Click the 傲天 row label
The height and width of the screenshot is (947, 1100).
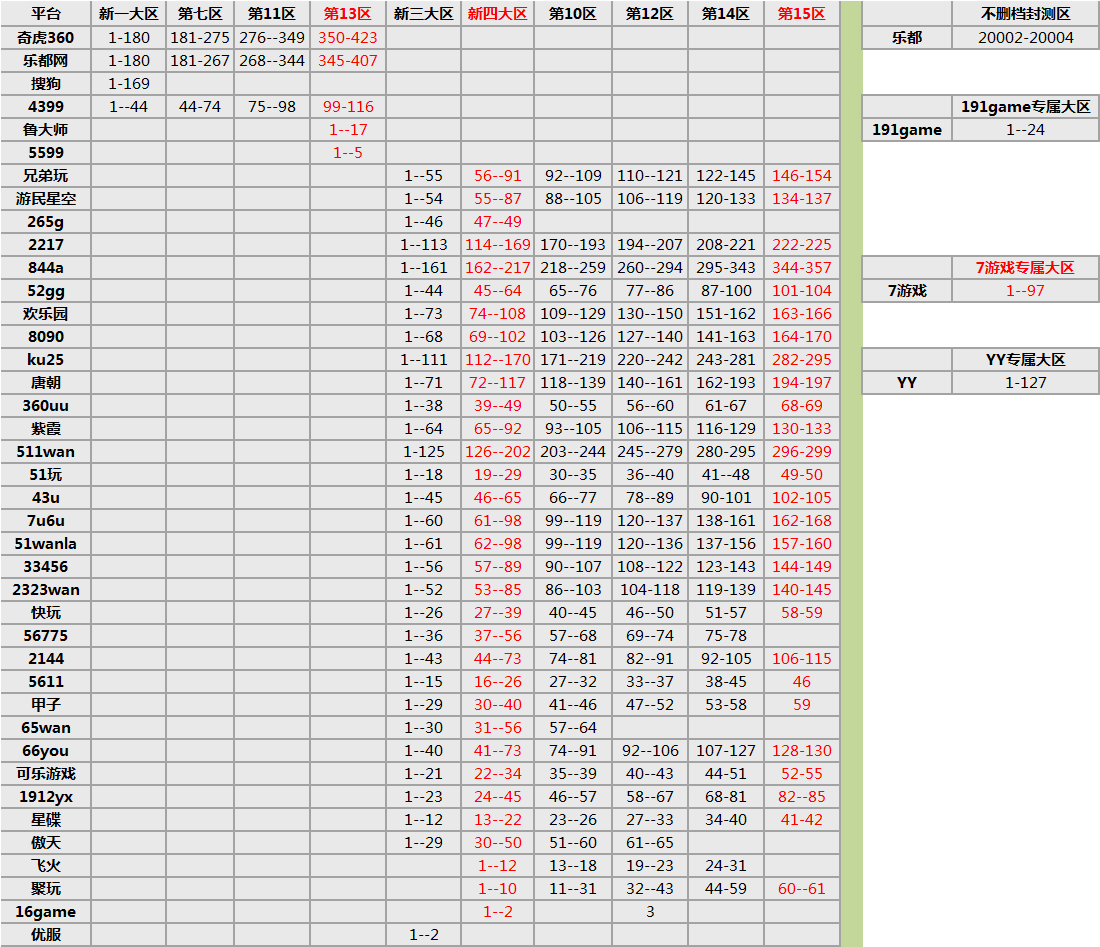tap(46, 843)
